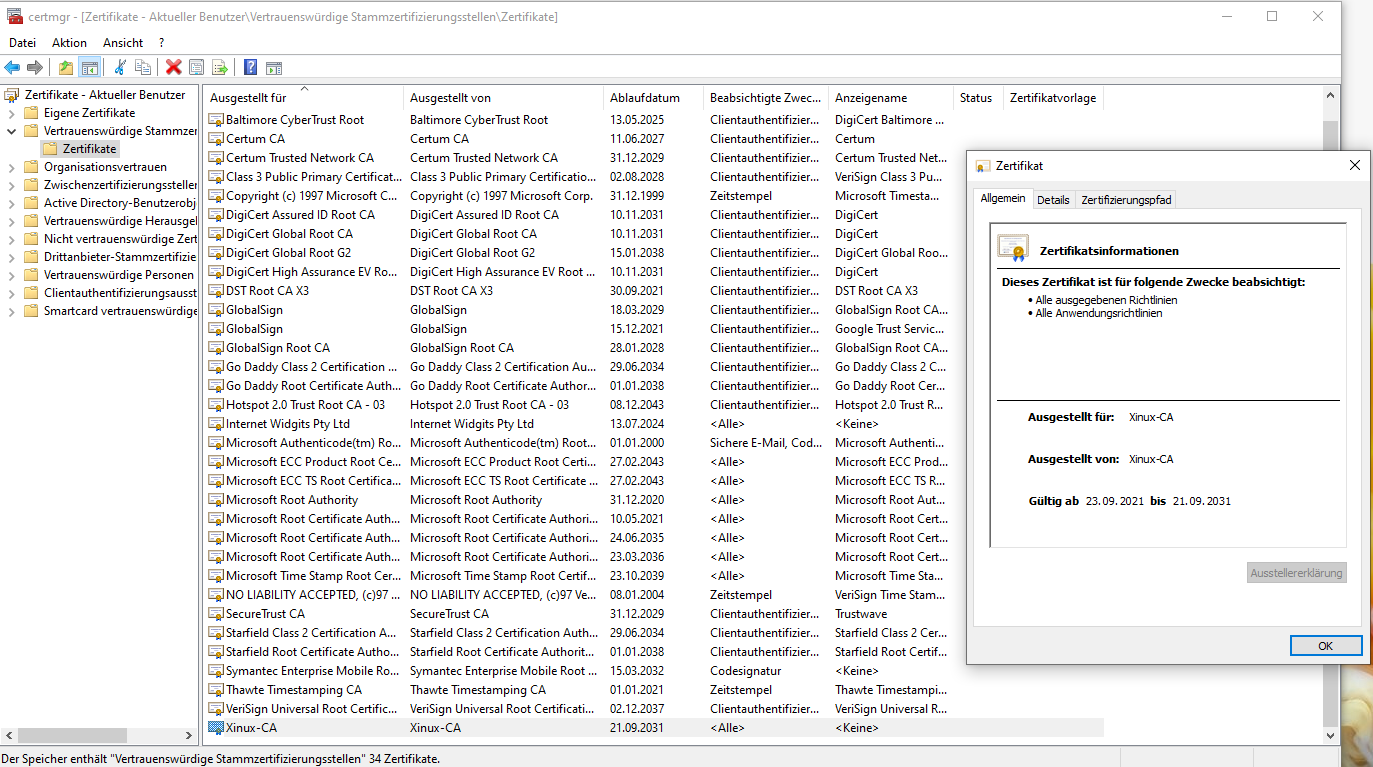This screenshot has width=1373, height=767.
Task: Open the Ansicht menu
Action: coord(123,43)
